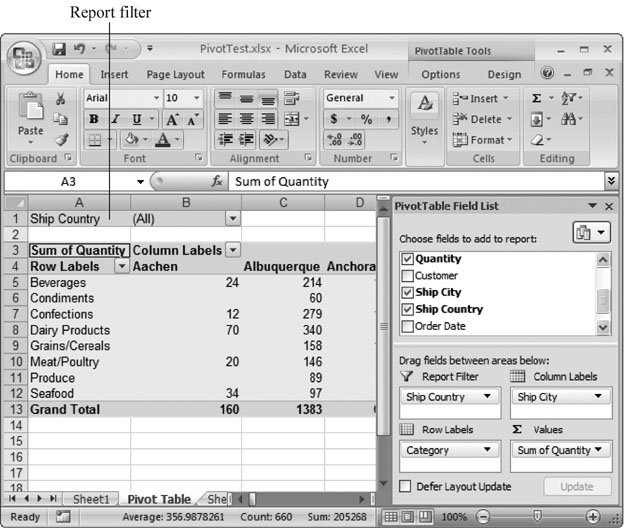This screenshot has width=624, height=528.
Task: Switch to the Sheet1 worksheet tab
Action: (x=90, y=499)
